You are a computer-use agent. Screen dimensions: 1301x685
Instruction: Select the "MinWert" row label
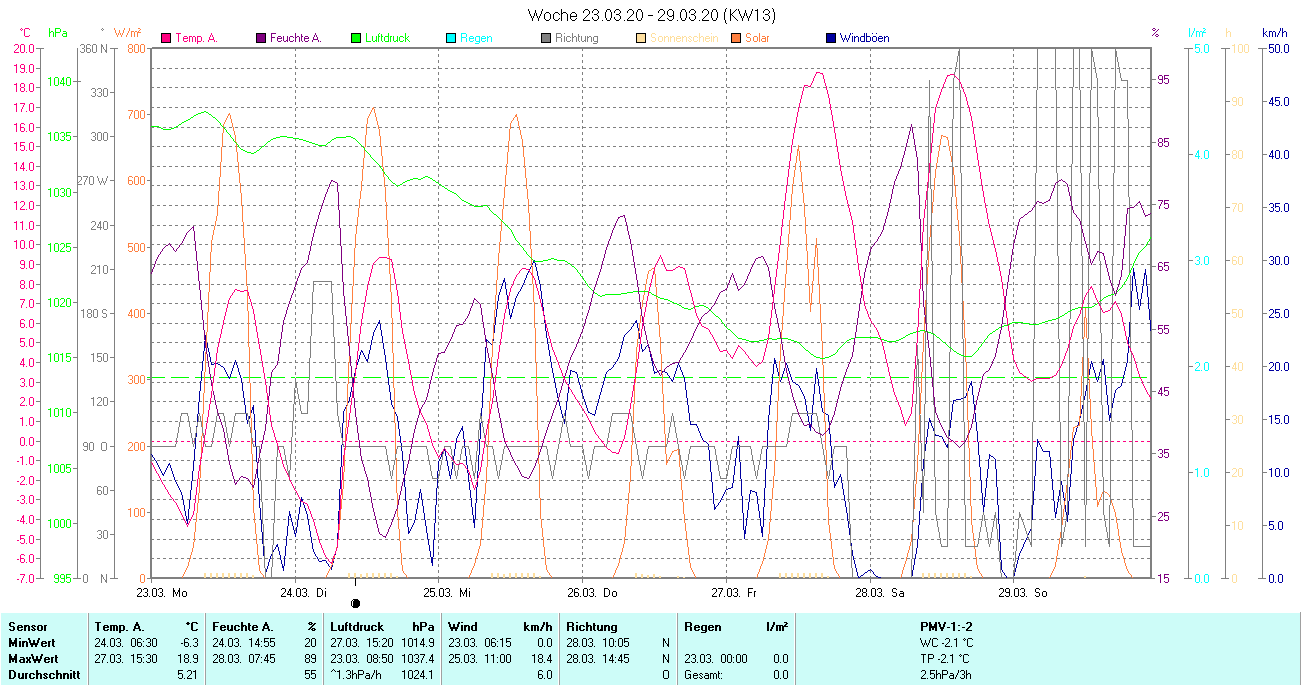click(32, 643)
